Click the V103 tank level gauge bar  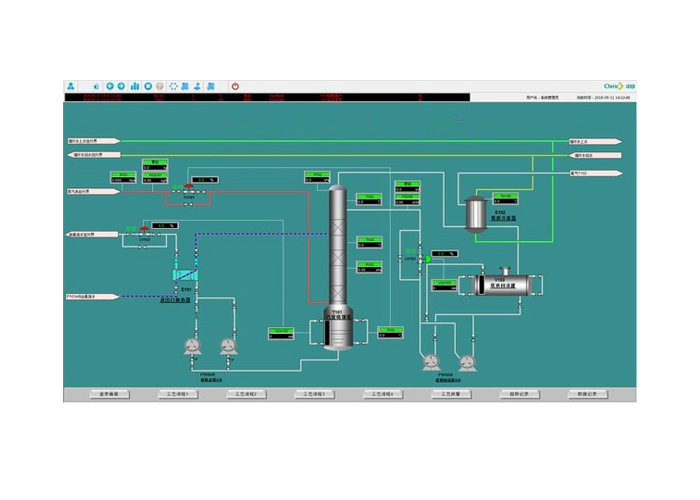481,286
